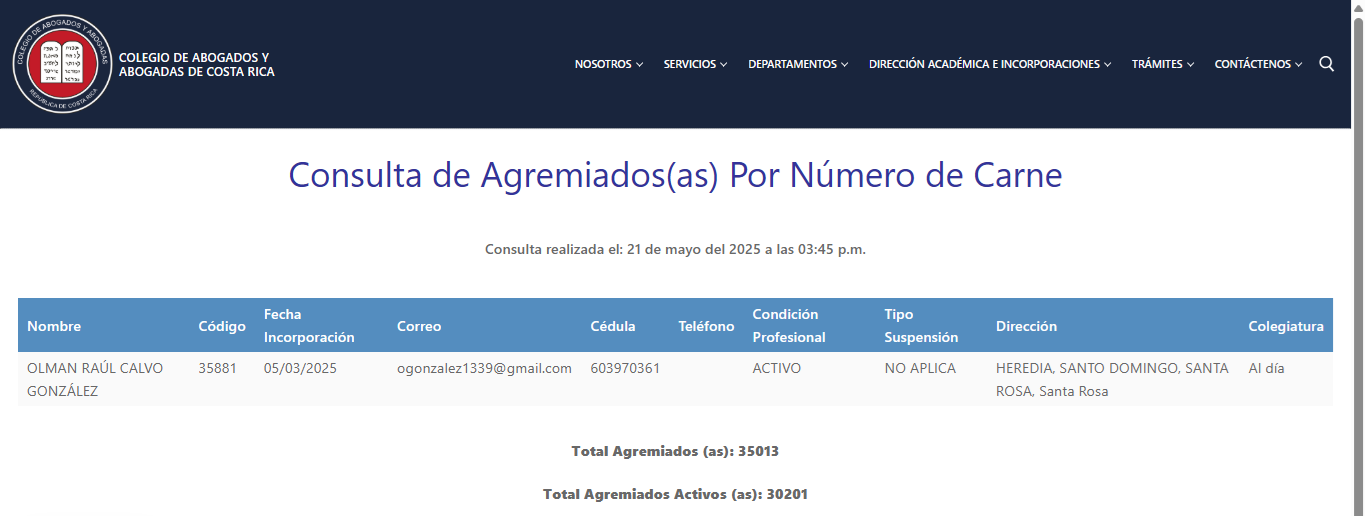The image size is (1365, 516).
Task: Show the Contáctenos menu options
Action: click(1257, 64)
